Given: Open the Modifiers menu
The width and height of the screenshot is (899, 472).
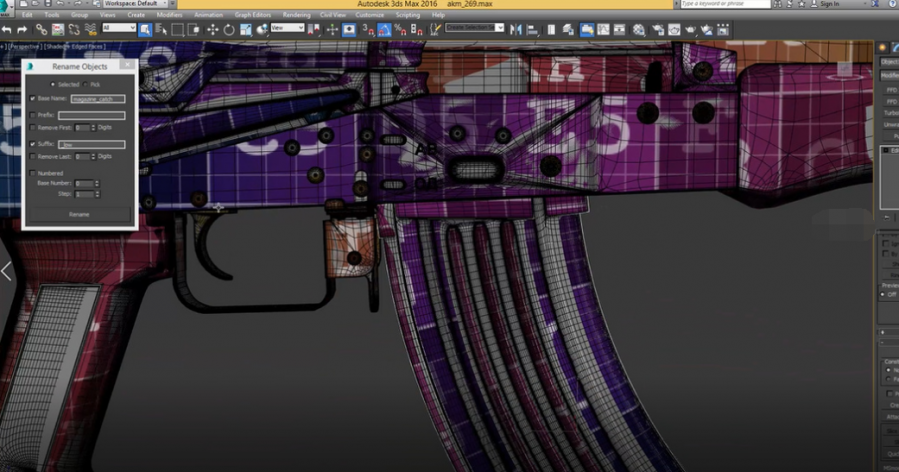Looking at the screenshot, I should point(169,16).
